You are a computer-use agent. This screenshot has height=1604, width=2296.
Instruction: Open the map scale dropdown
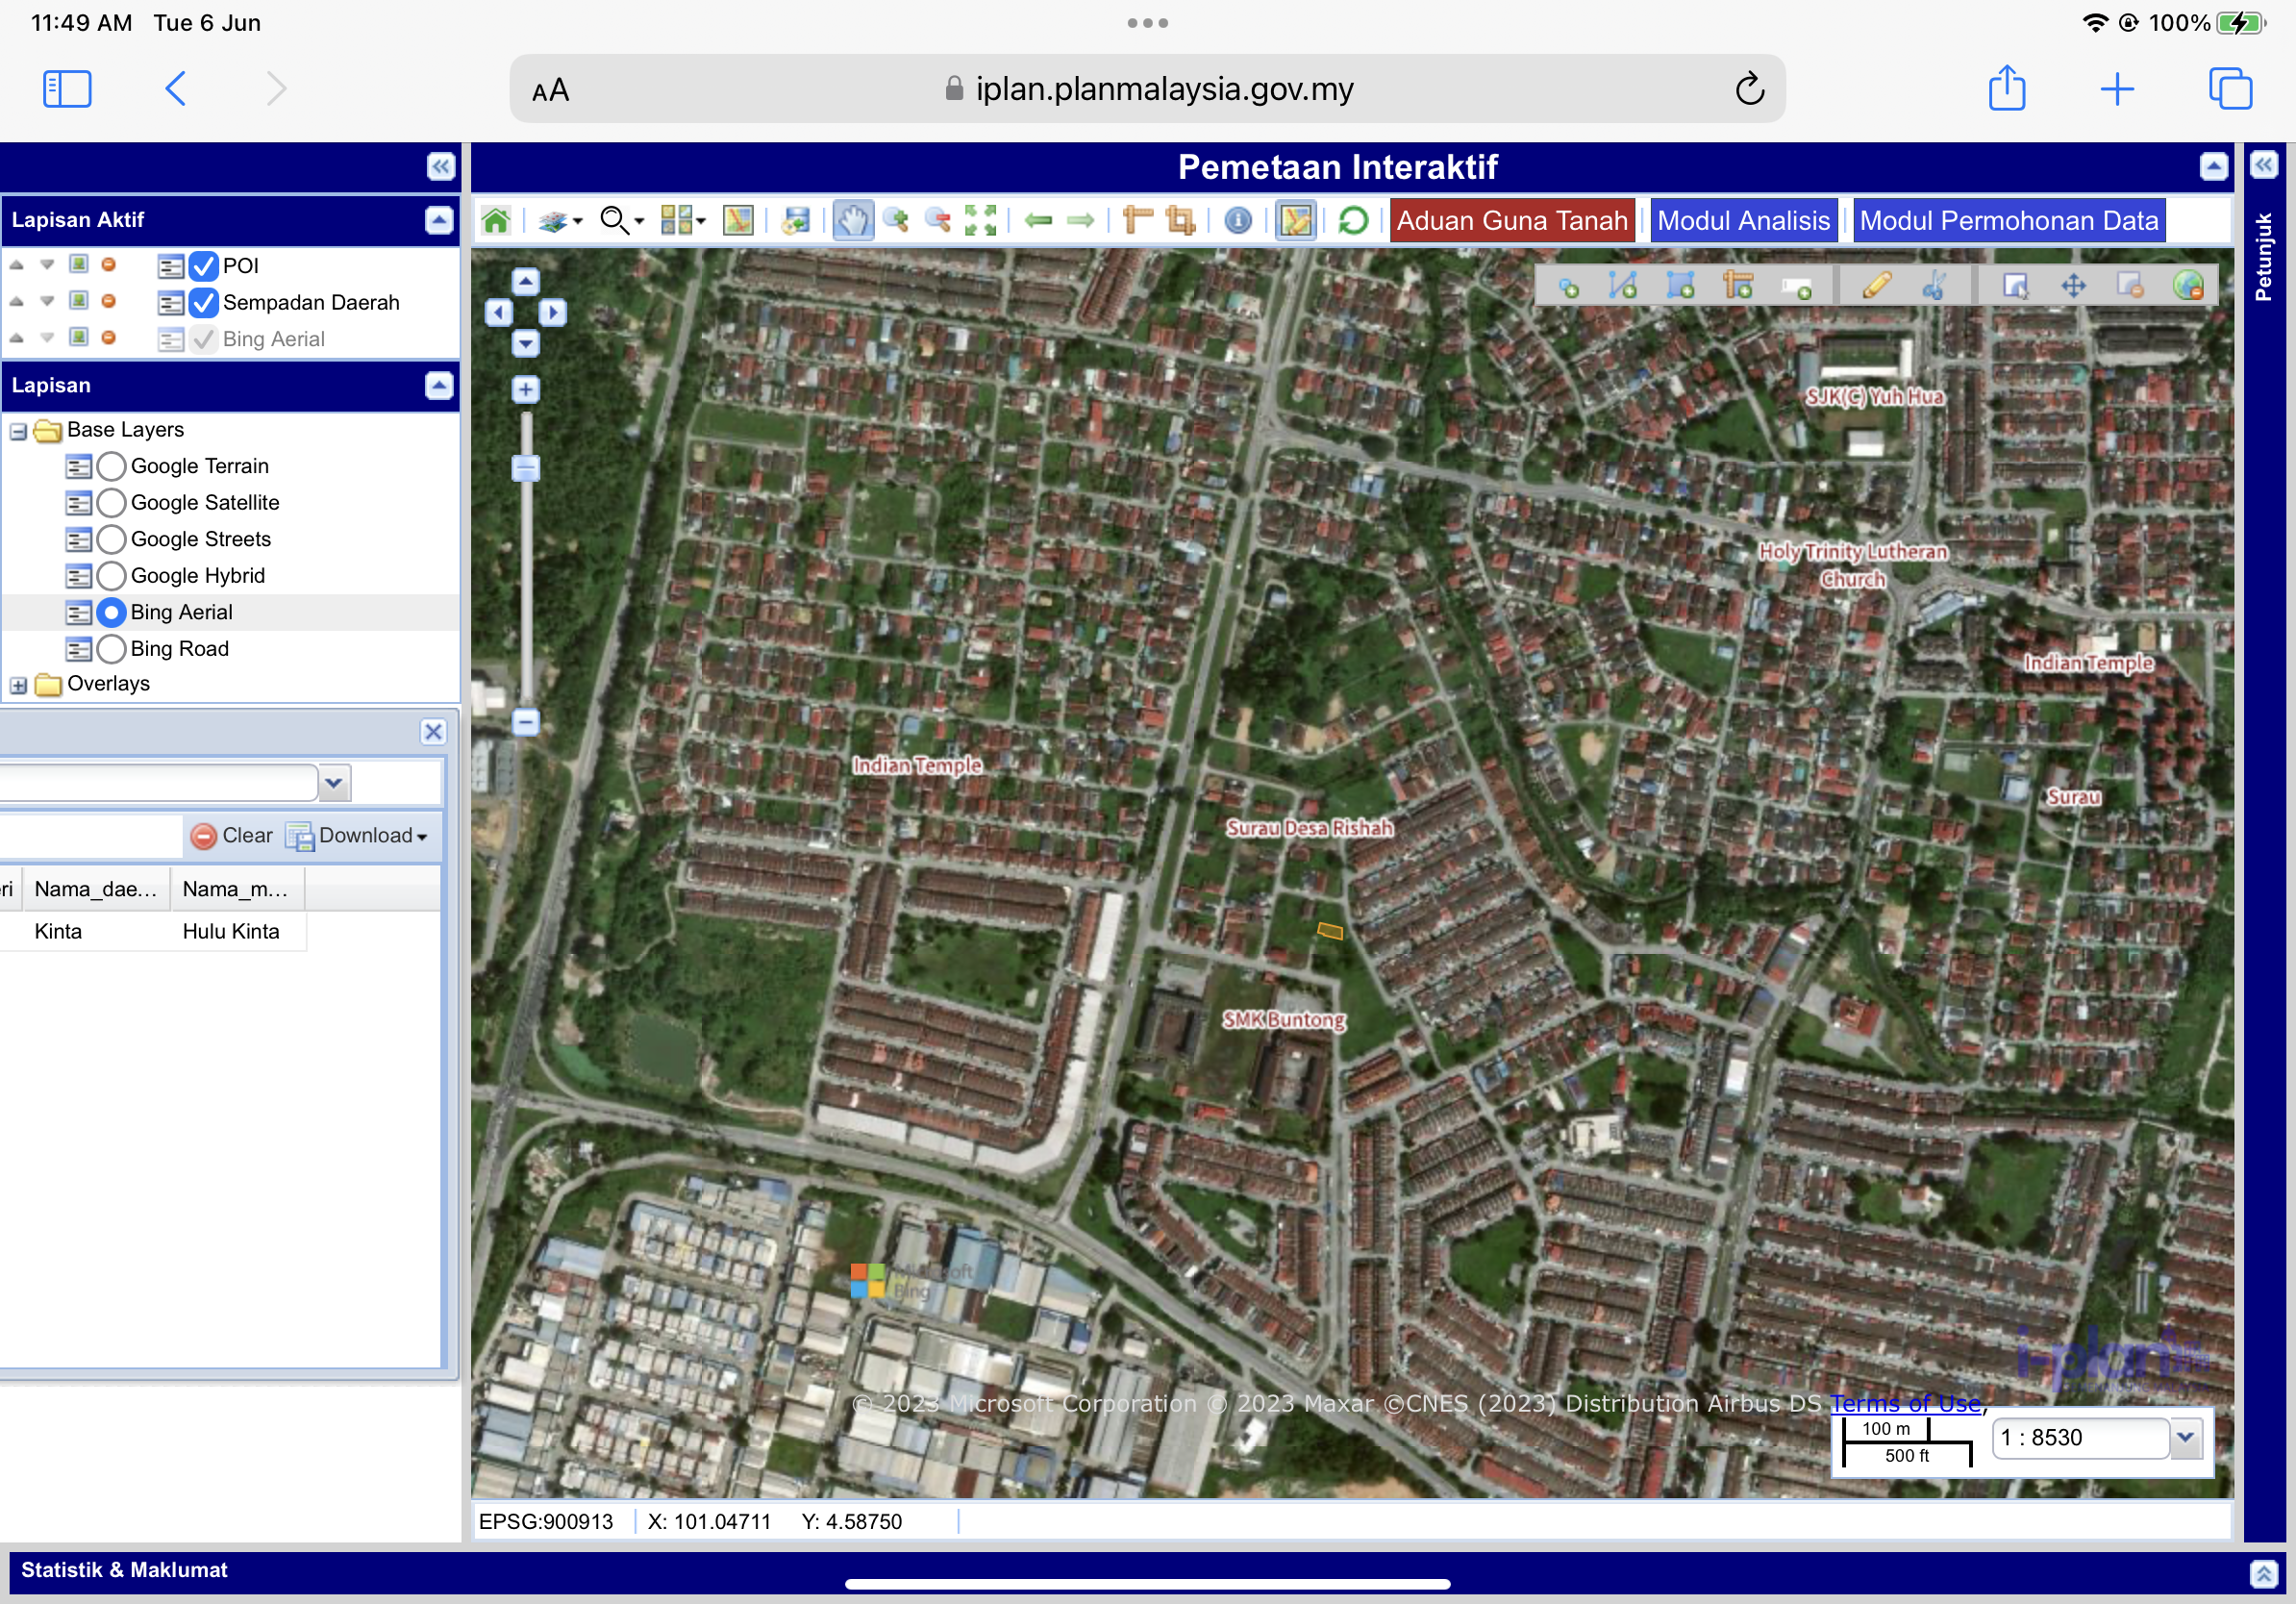coord(2185,1438)
